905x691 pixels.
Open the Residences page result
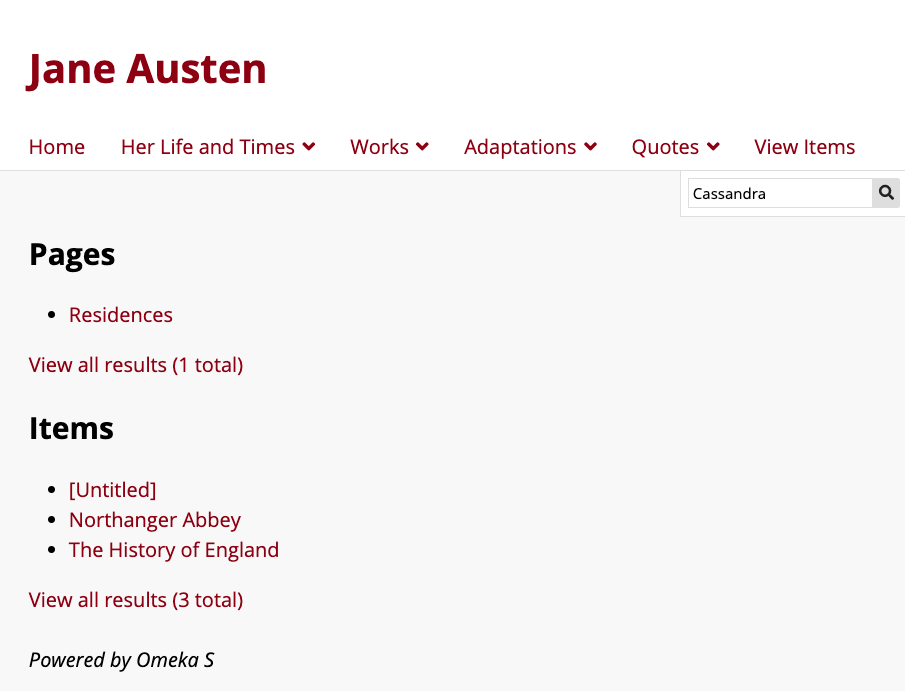click(121, 315)
